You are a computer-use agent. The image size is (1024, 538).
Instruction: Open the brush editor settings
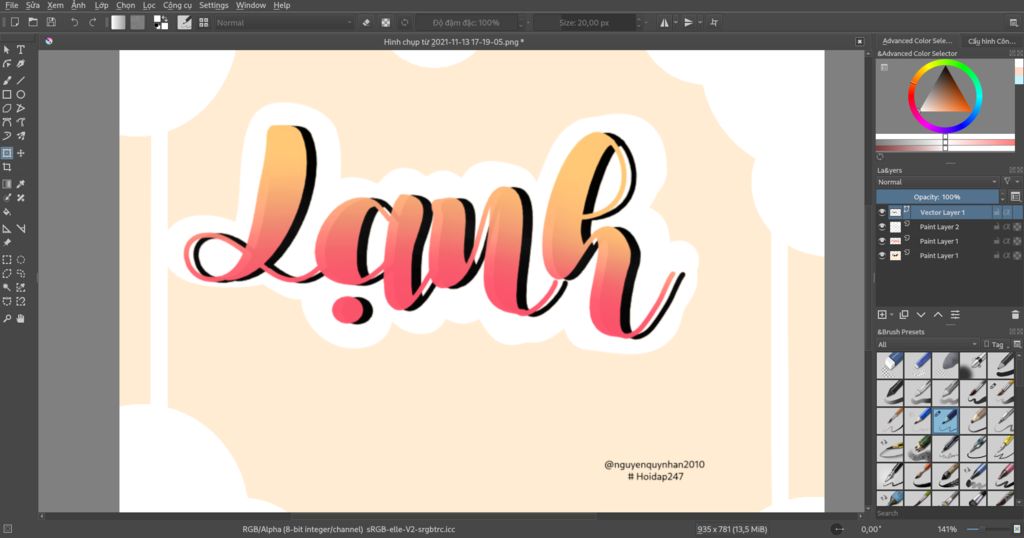pos(185,22)
